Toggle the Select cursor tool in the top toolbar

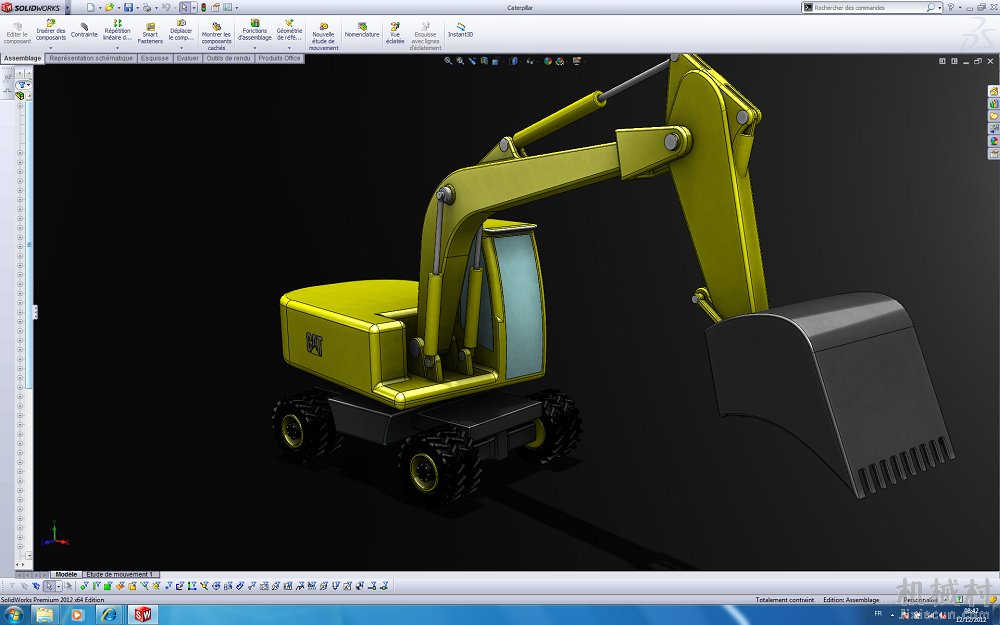point(184,8)
